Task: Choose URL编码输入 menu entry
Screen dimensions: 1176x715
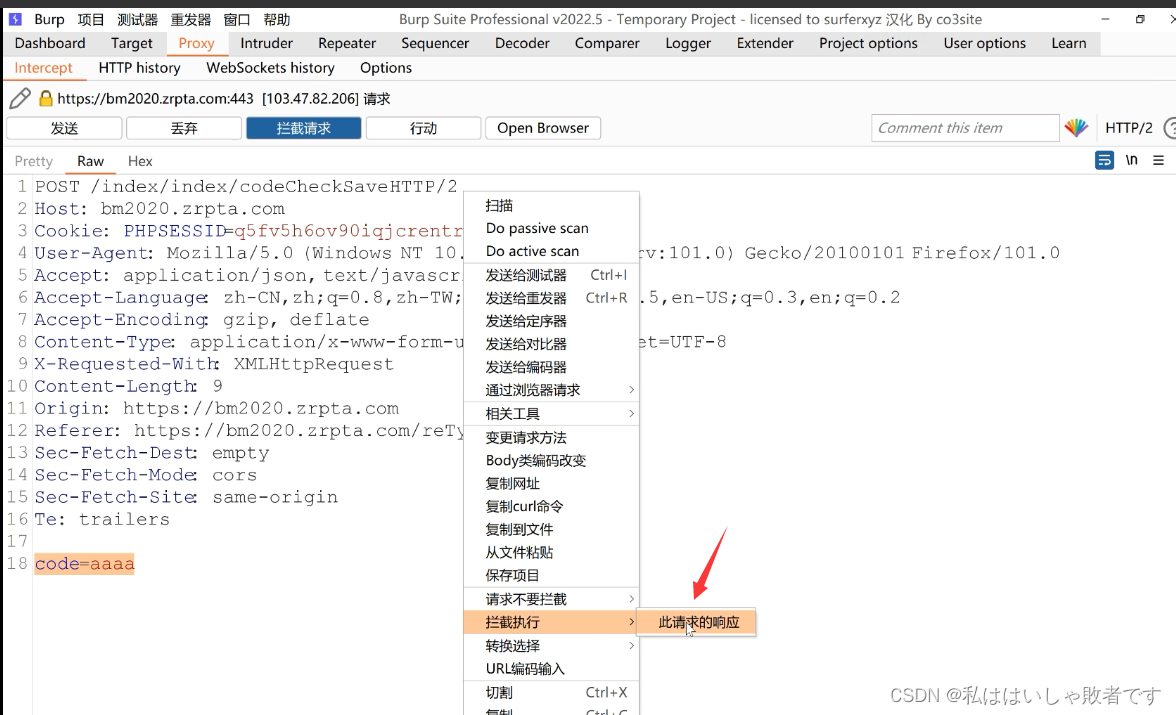Action: point(552,668)
